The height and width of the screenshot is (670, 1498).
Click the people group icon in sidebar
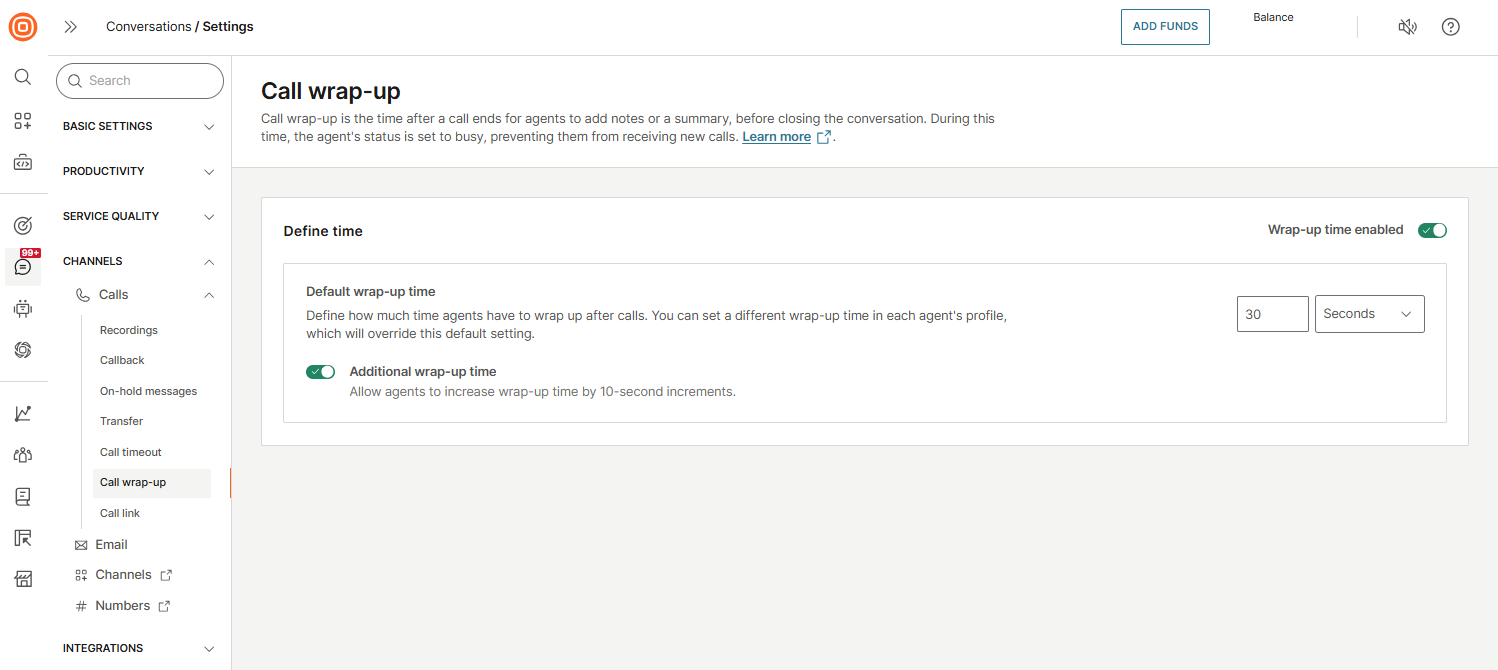point(23,455)
